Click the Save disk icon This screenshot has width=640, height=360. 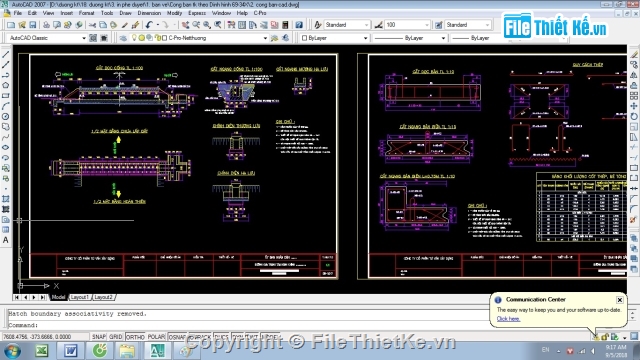[x=33, y=25]
